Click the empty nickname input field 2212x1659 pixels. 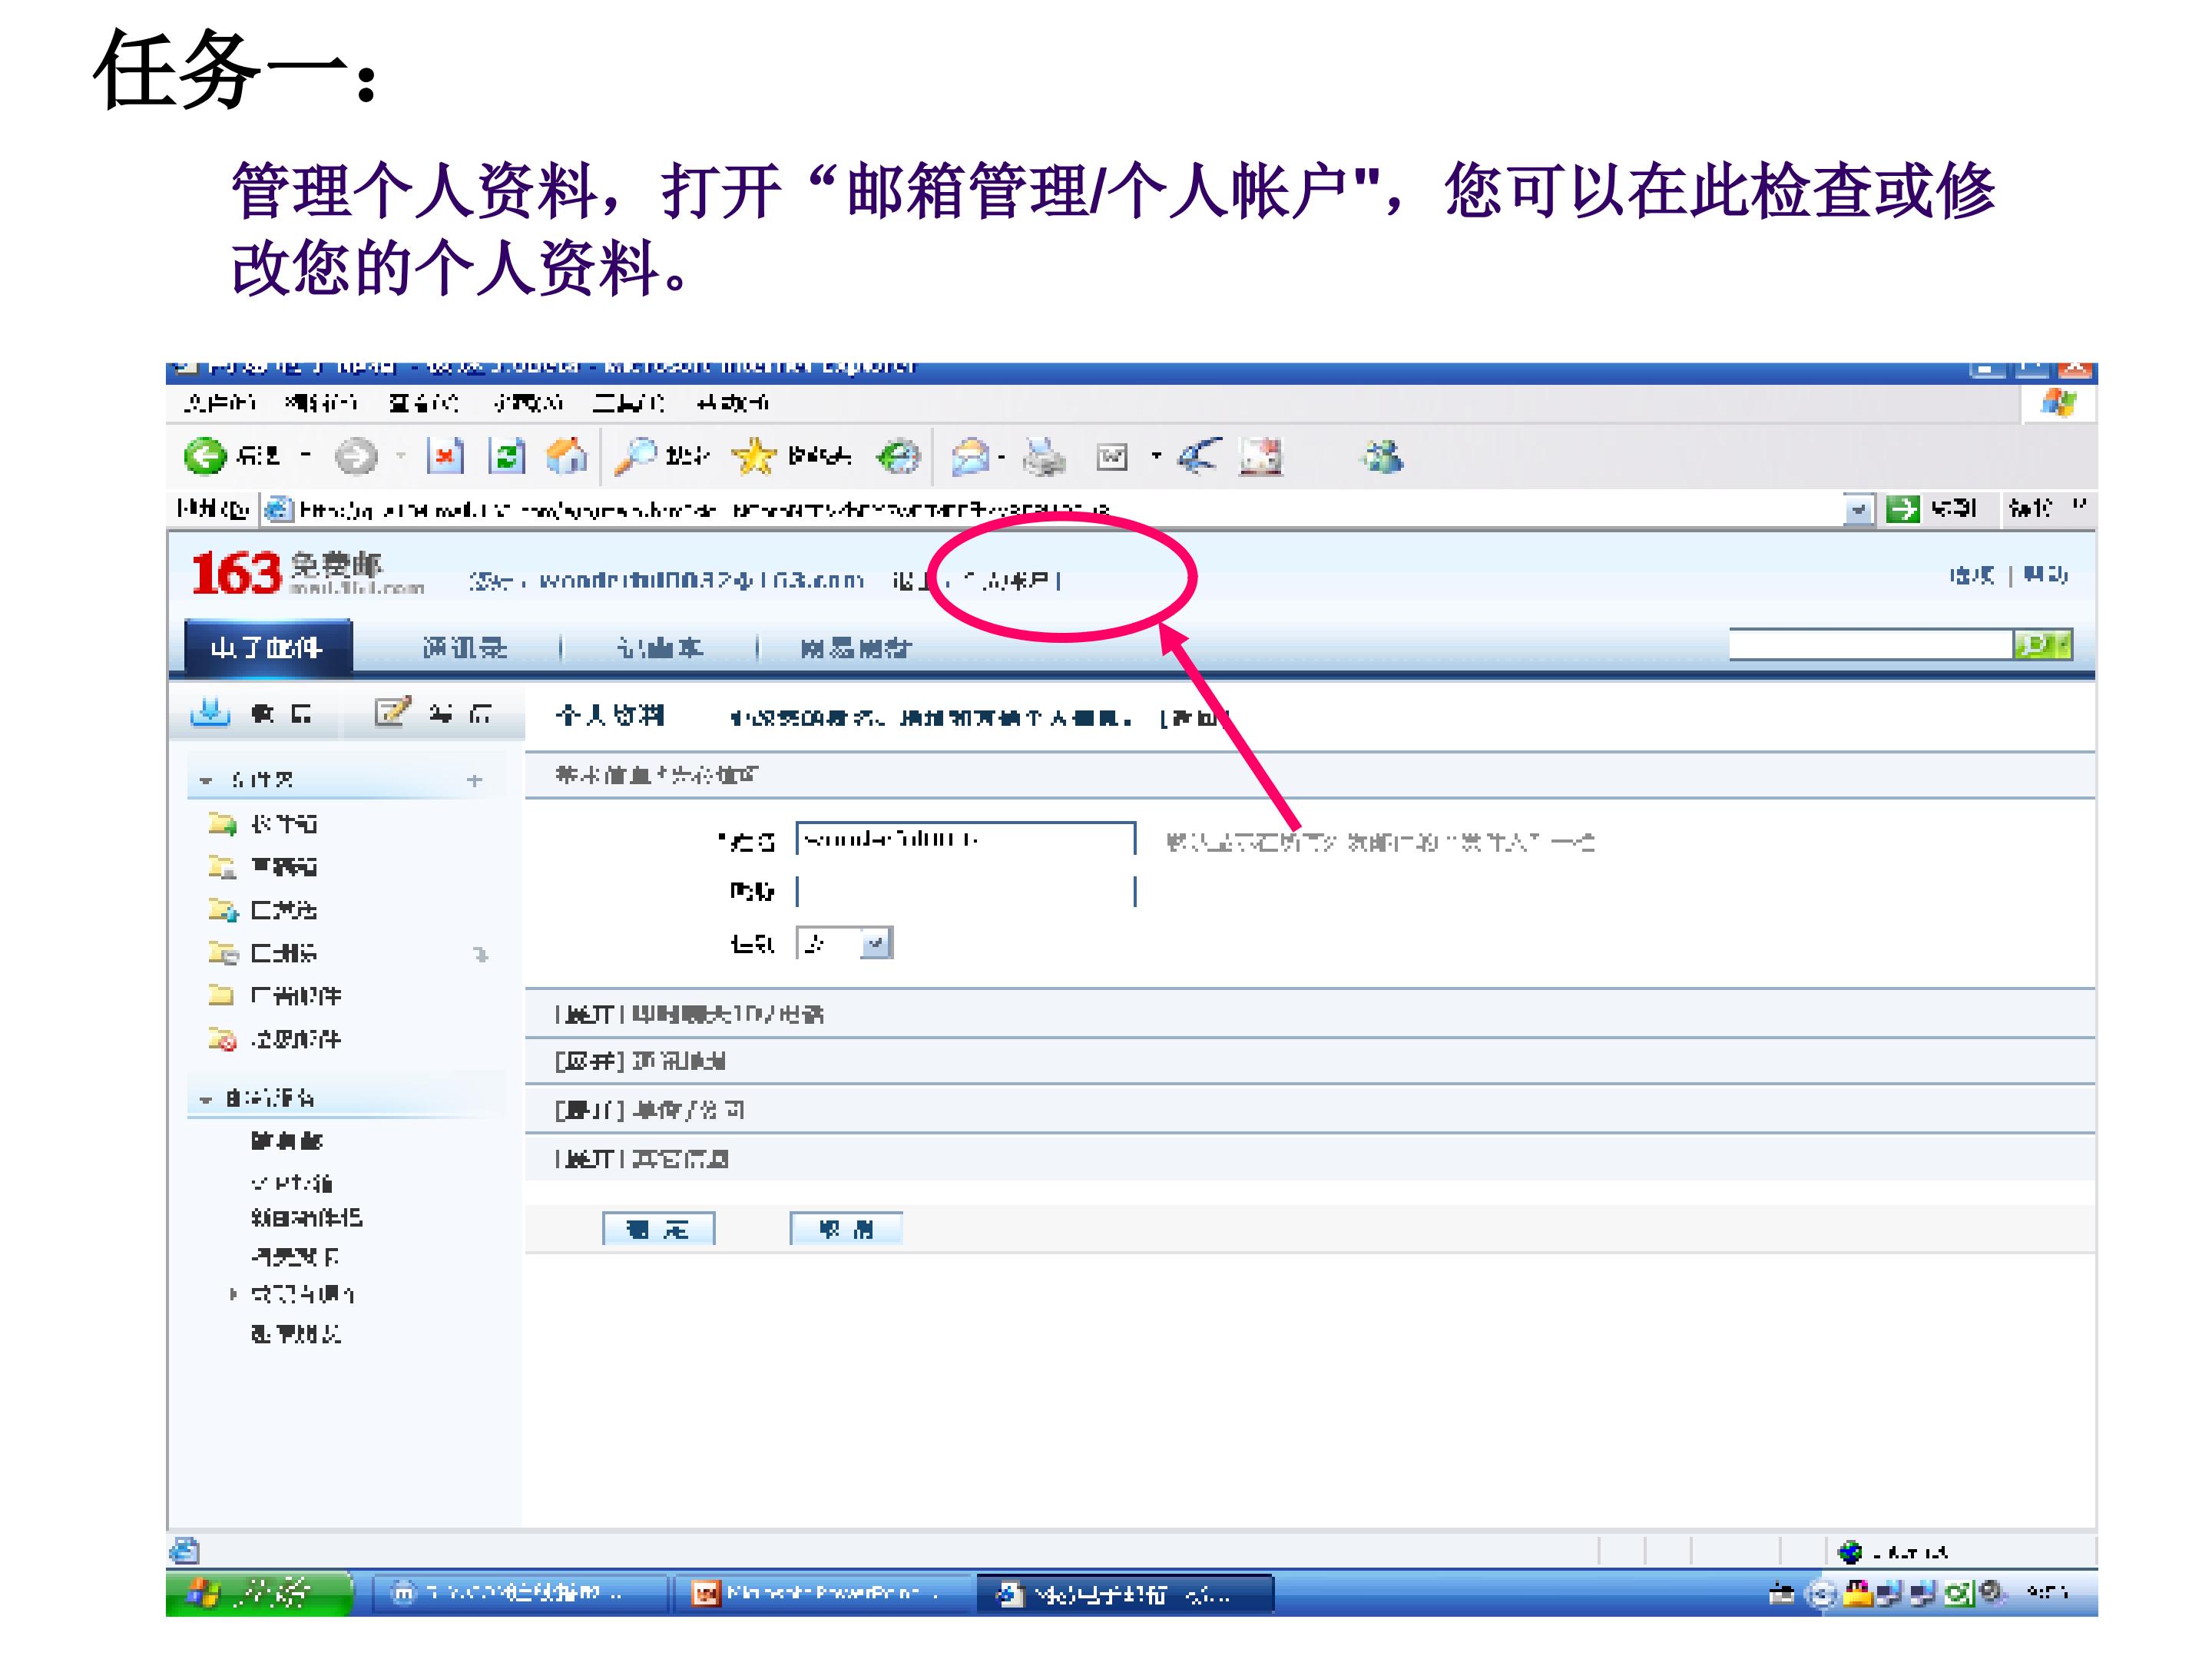point(966,891)
